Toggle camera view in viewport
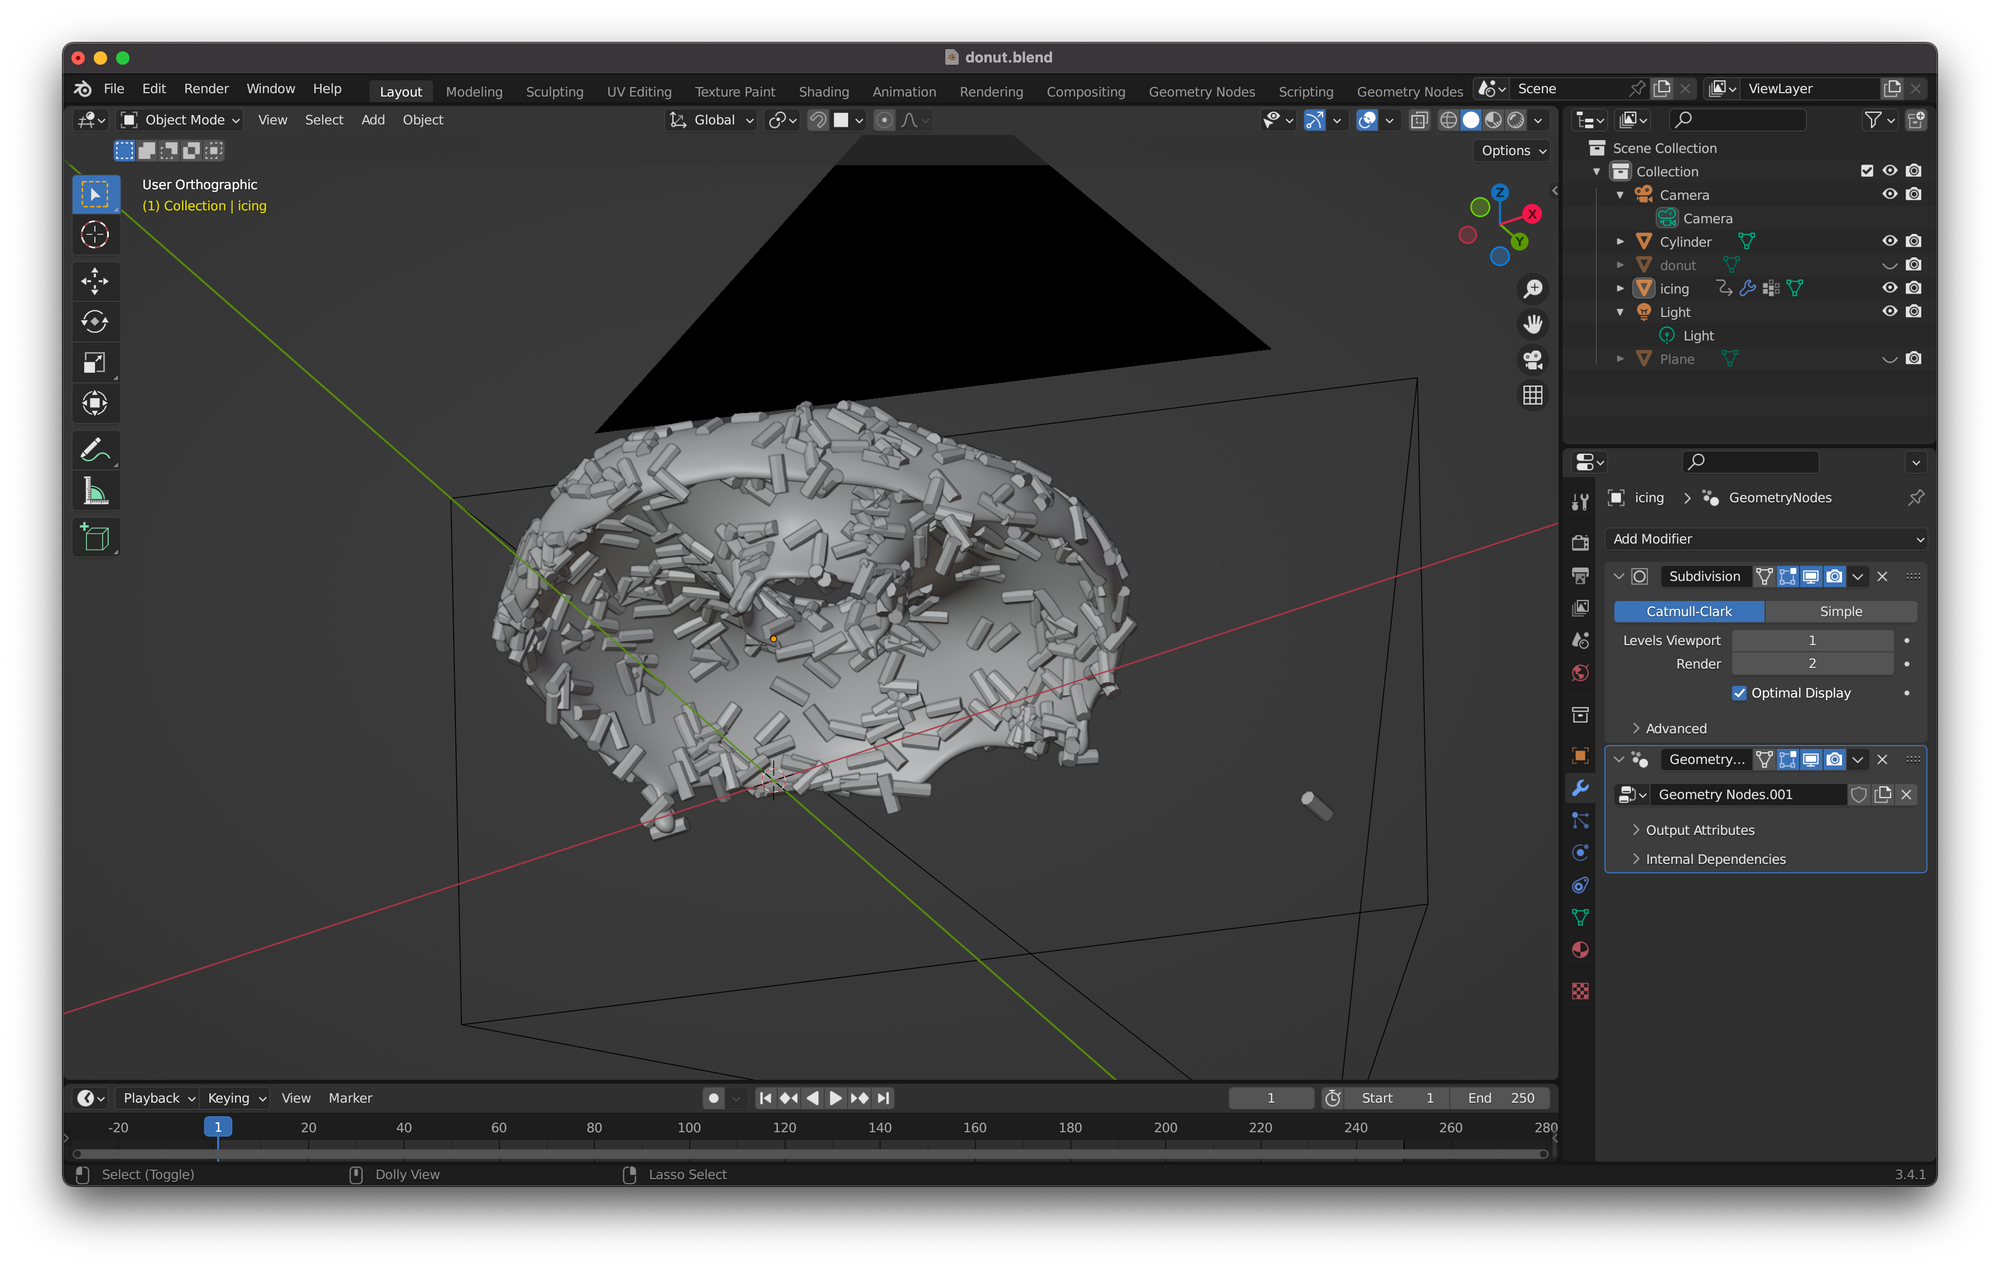This screenshot has height=1269, width=2000. pyautogui.click(x=1532, y=360)
